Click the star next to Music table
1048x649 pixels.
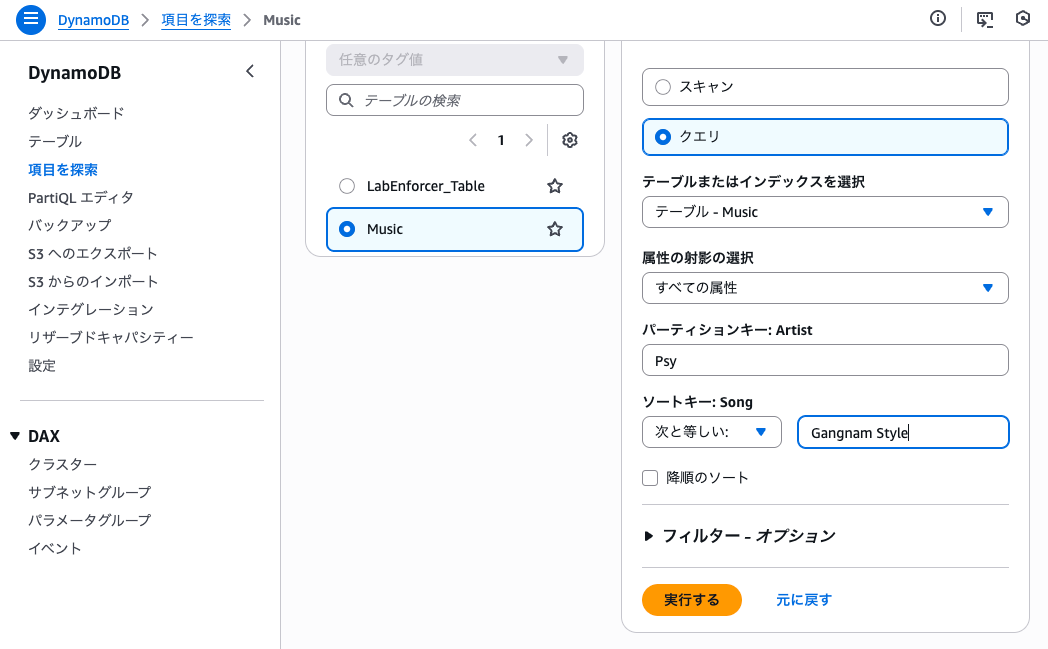[x=555, y=229]
